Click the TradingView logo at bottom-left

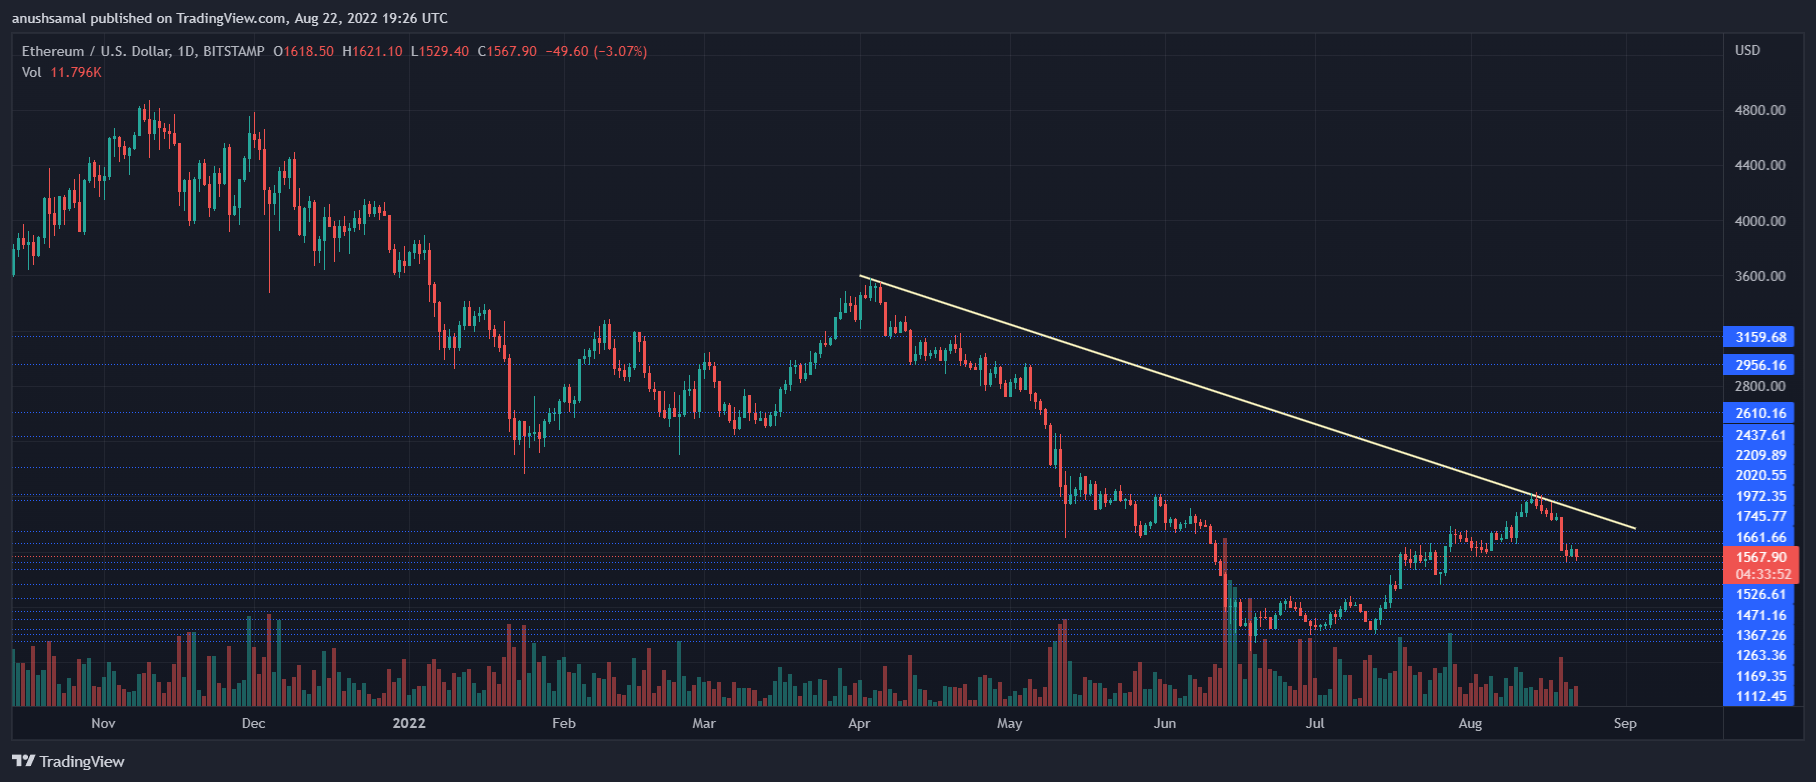pos(68,761)
